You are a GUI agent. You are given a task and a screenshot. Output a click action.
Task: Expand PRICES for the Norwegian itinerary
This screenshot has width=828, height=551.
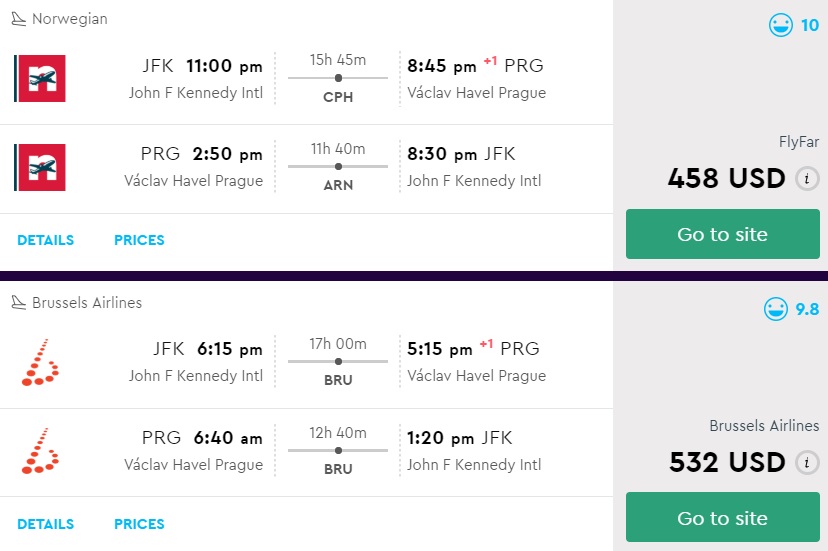[x=139, y=240]
